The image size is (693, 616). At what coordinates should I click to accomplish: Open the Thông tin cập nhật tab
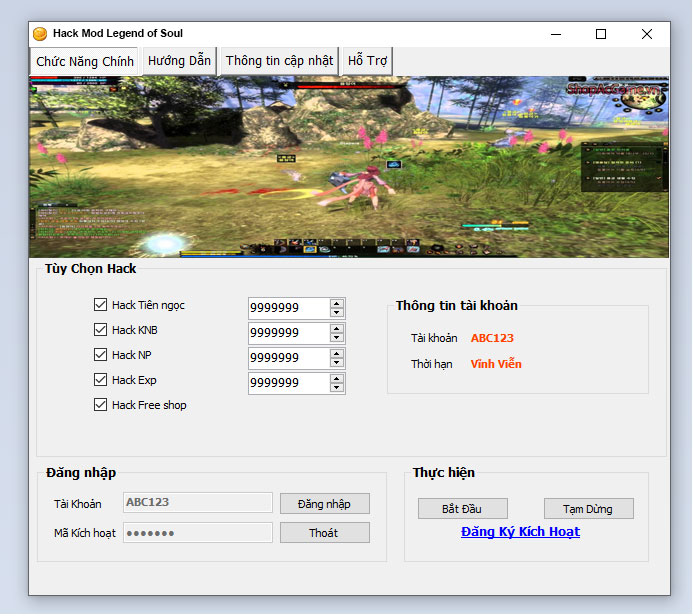click(x=279, y=61)
